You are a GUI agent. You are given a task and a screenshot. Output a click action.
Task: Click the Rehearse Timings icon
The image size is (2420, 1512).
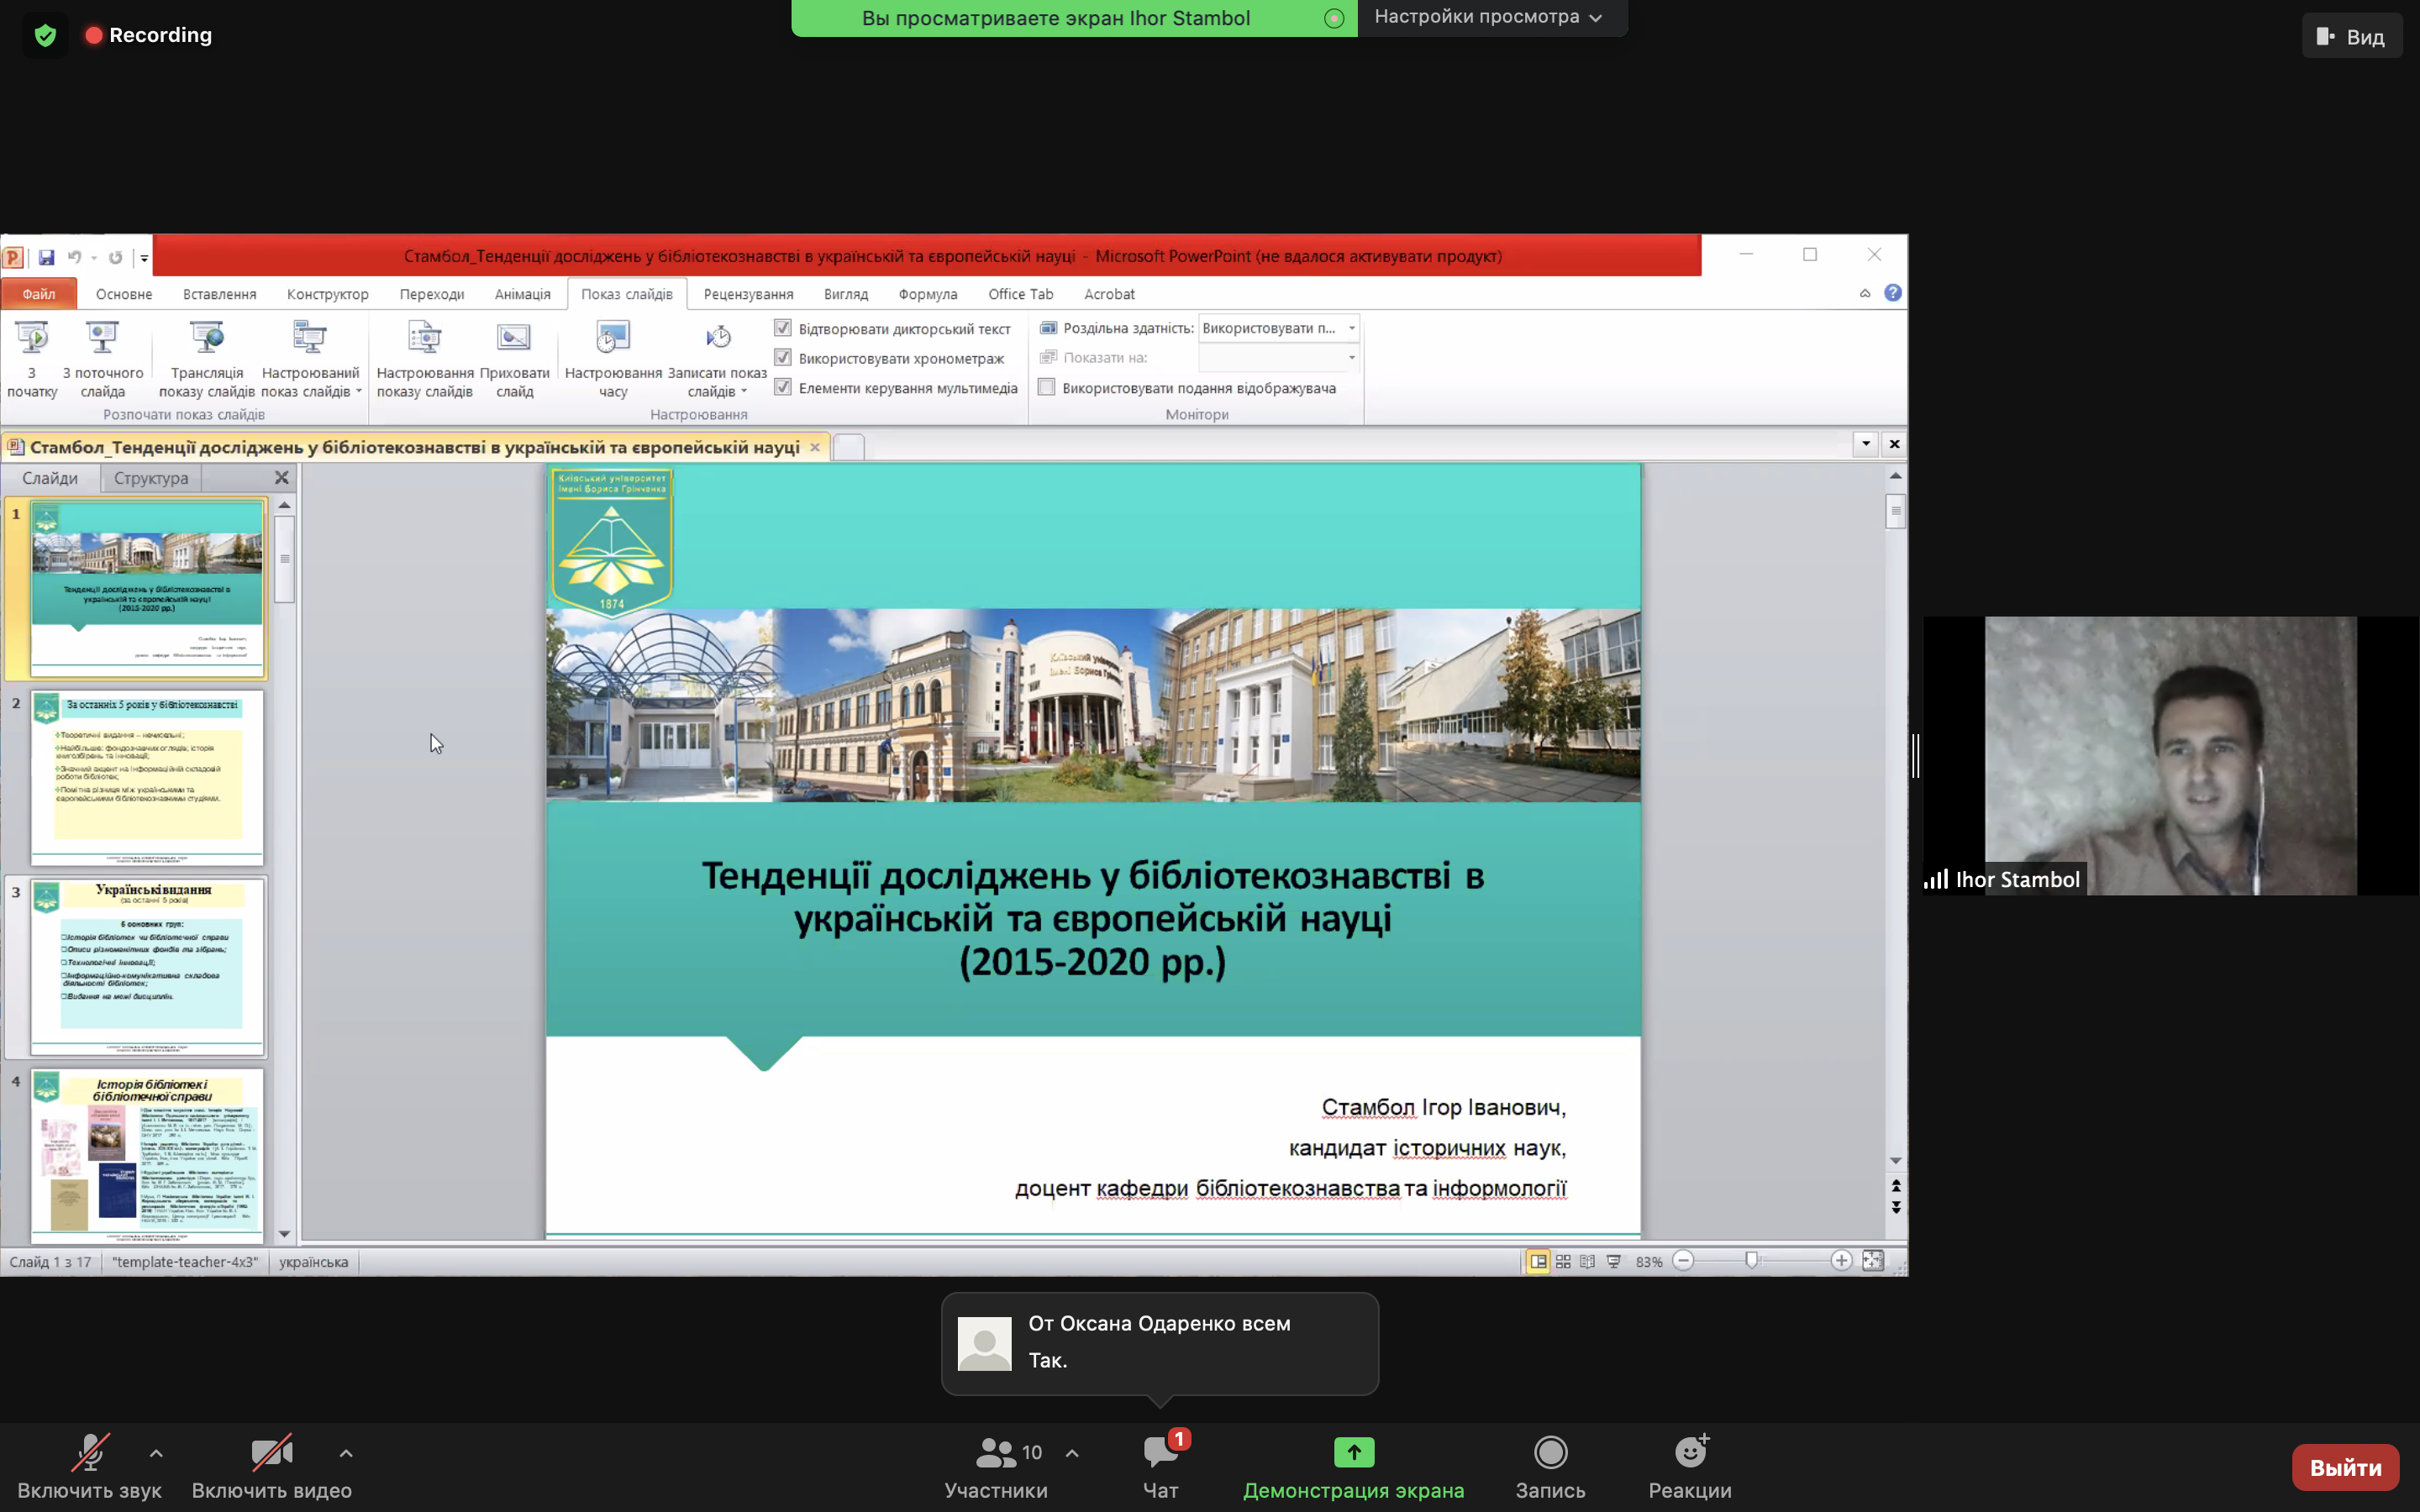click(x=612, y=338)
